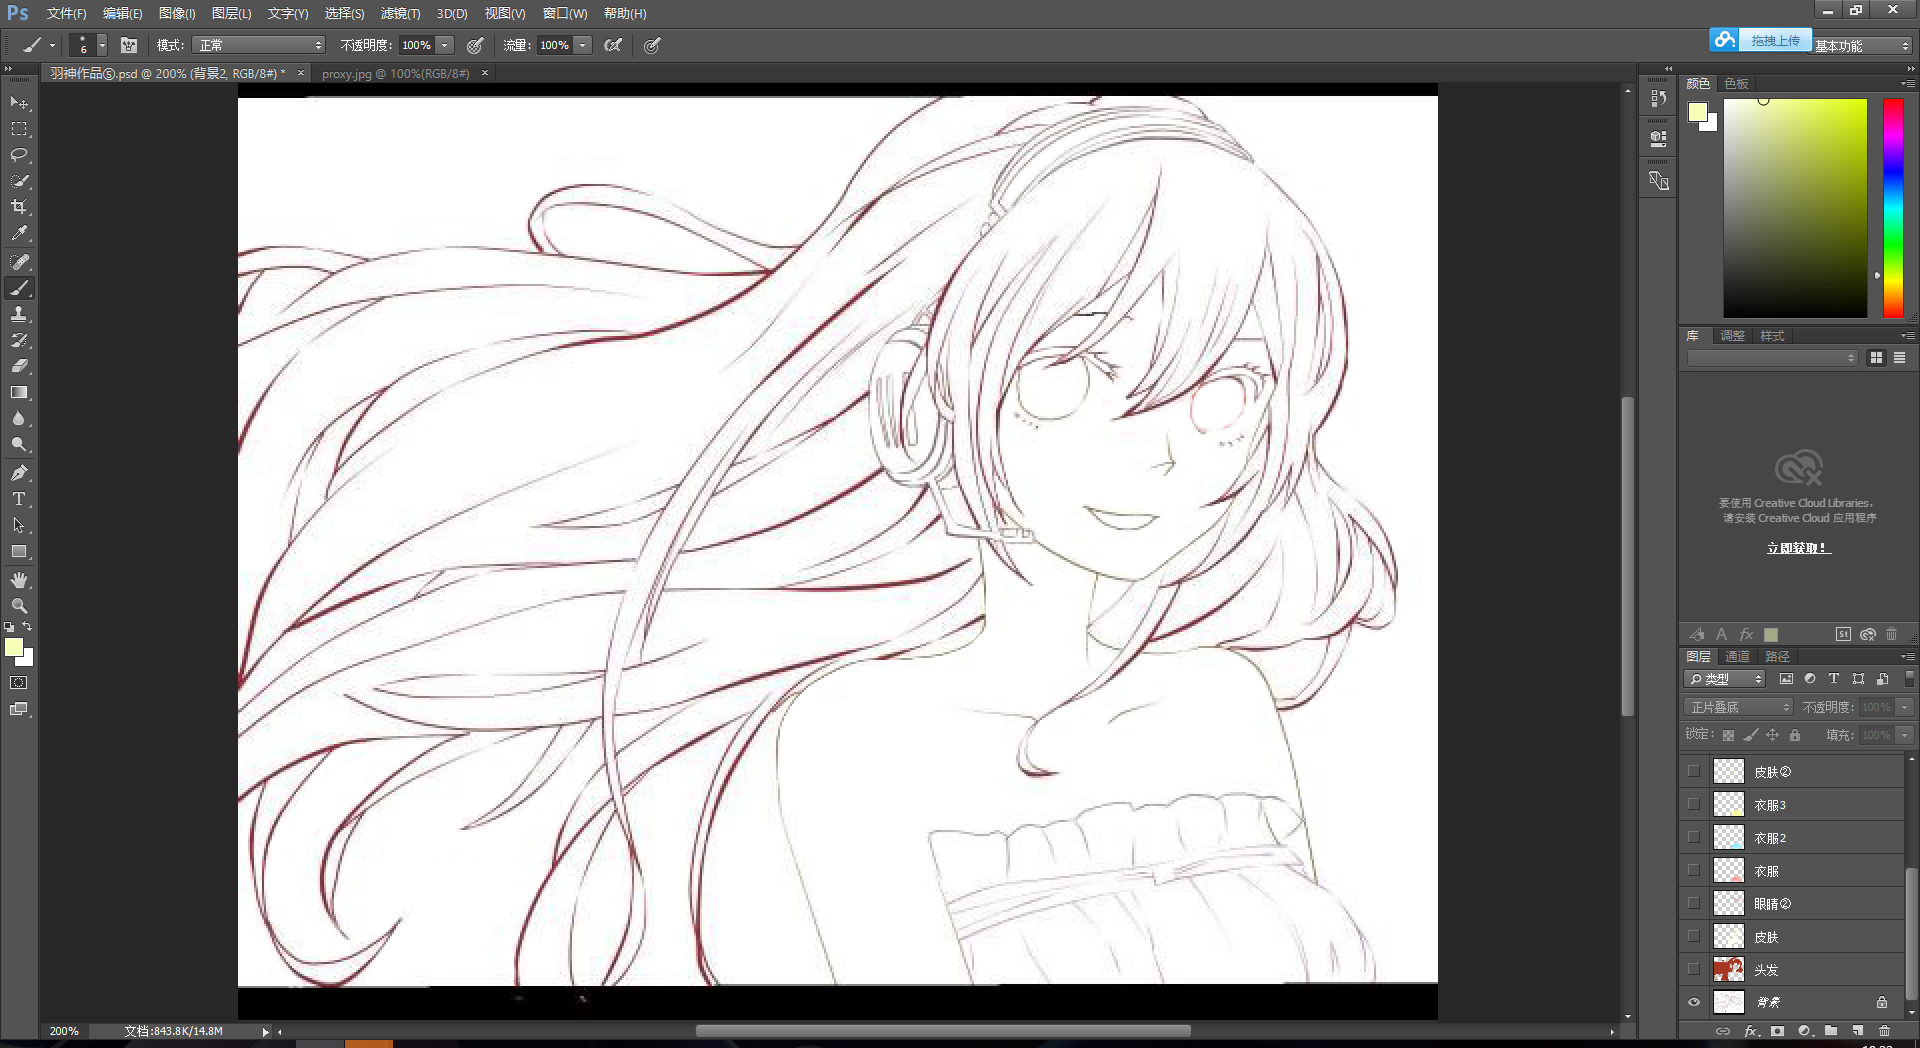The image size is (1920, 1048).
Task: Open tool preset picker arrow
Action: coord(53,45)
